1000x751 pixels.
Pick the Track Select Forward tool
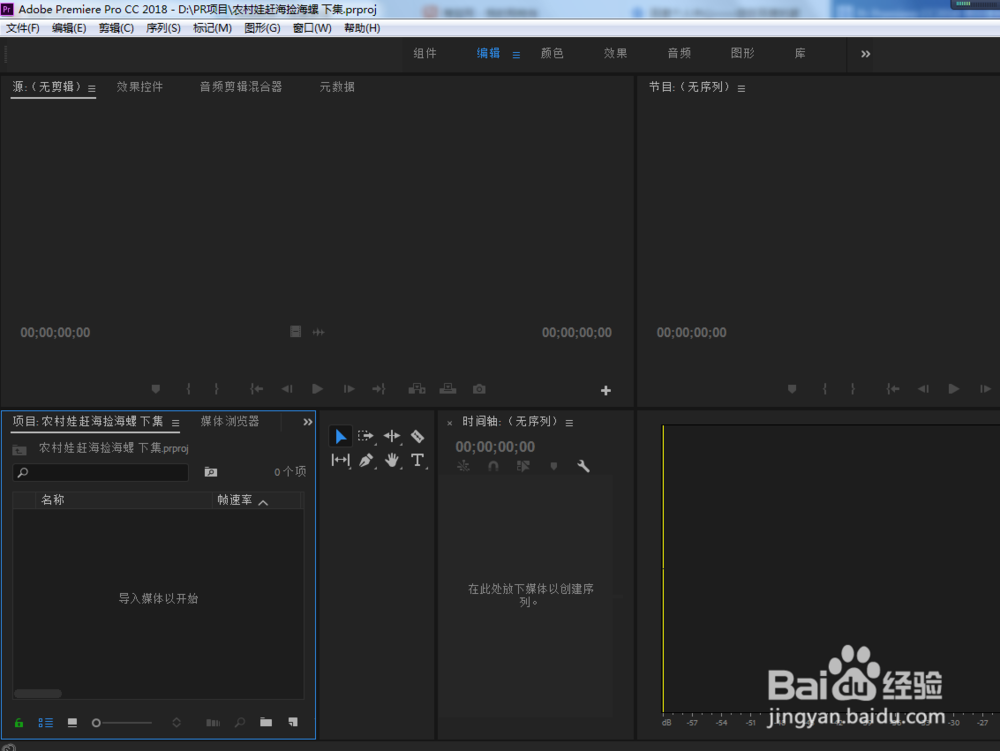pos(366,436)
